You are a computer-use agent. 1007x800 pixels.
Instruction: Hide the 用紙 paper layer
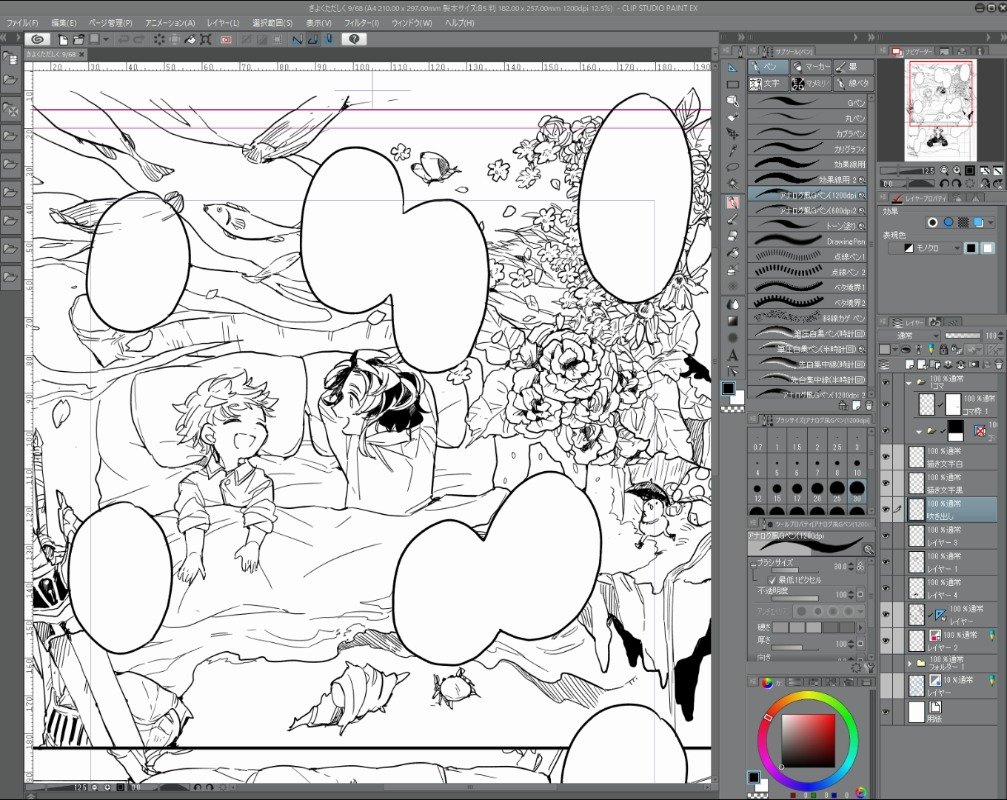[x=886, y=712]
